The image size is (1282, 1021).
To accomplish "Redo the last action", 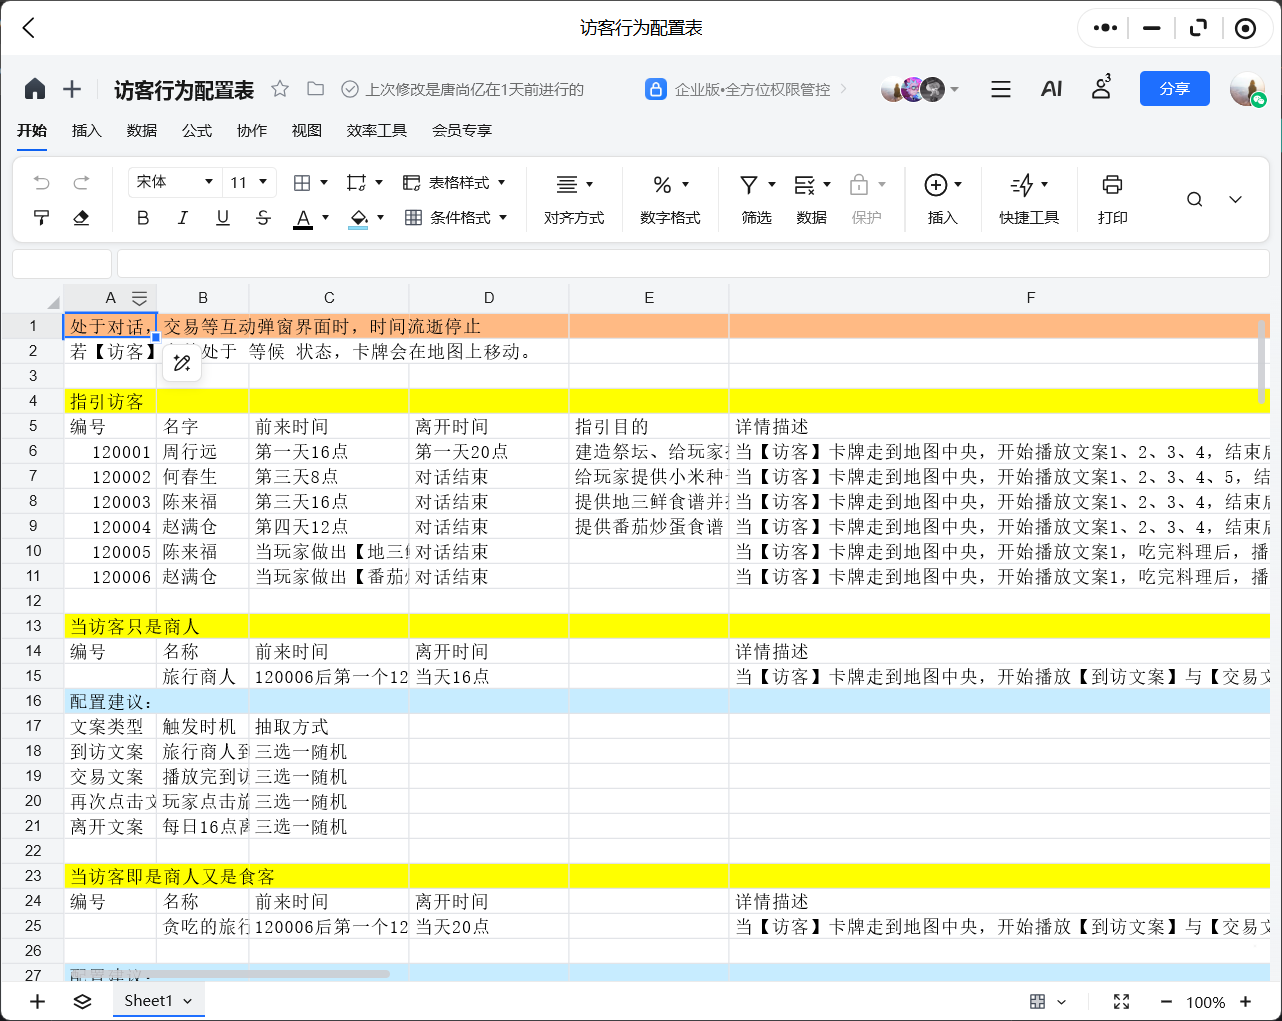I will [x=81, y=183].
